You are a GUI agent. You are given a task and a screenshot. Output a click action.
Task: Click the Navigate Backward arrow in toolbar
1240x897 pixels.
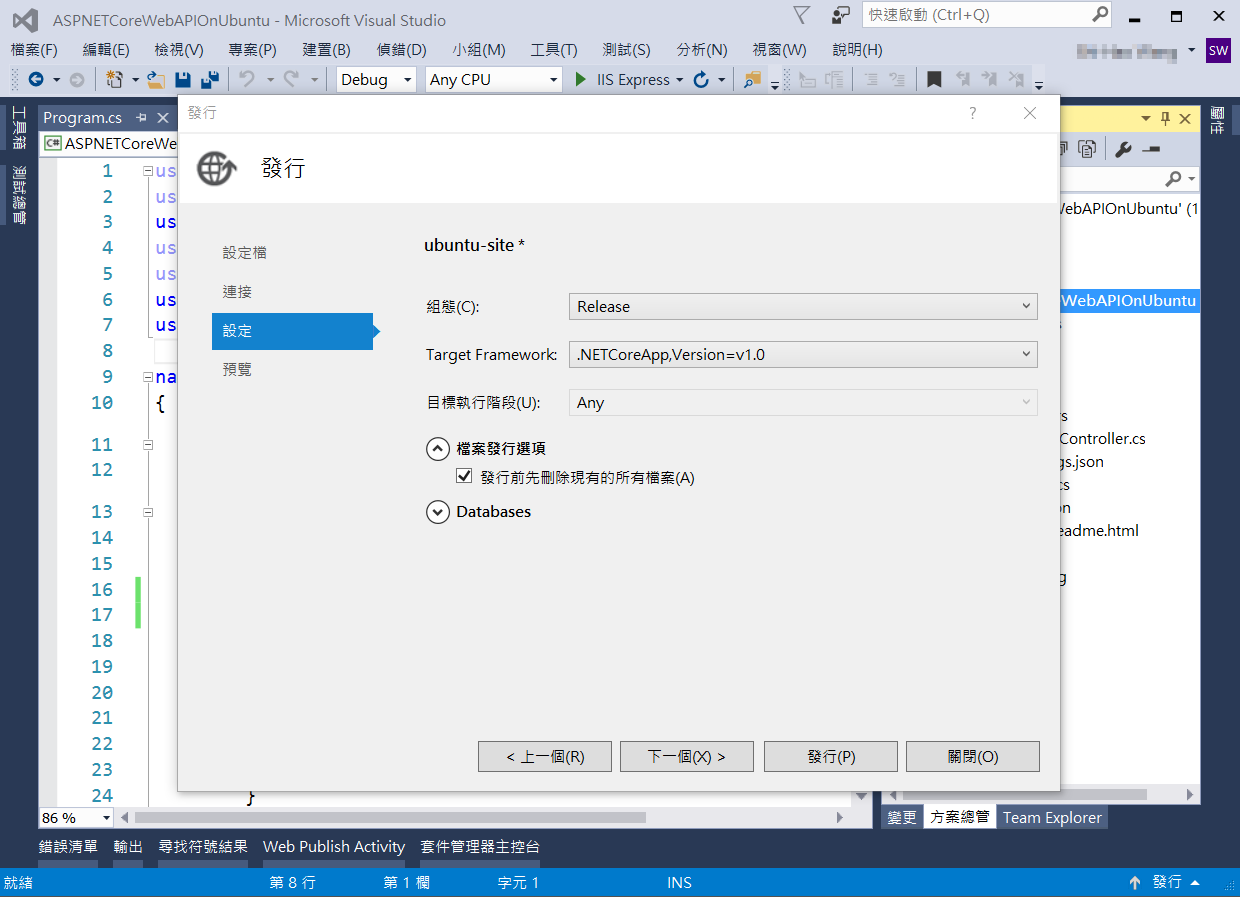36,79
